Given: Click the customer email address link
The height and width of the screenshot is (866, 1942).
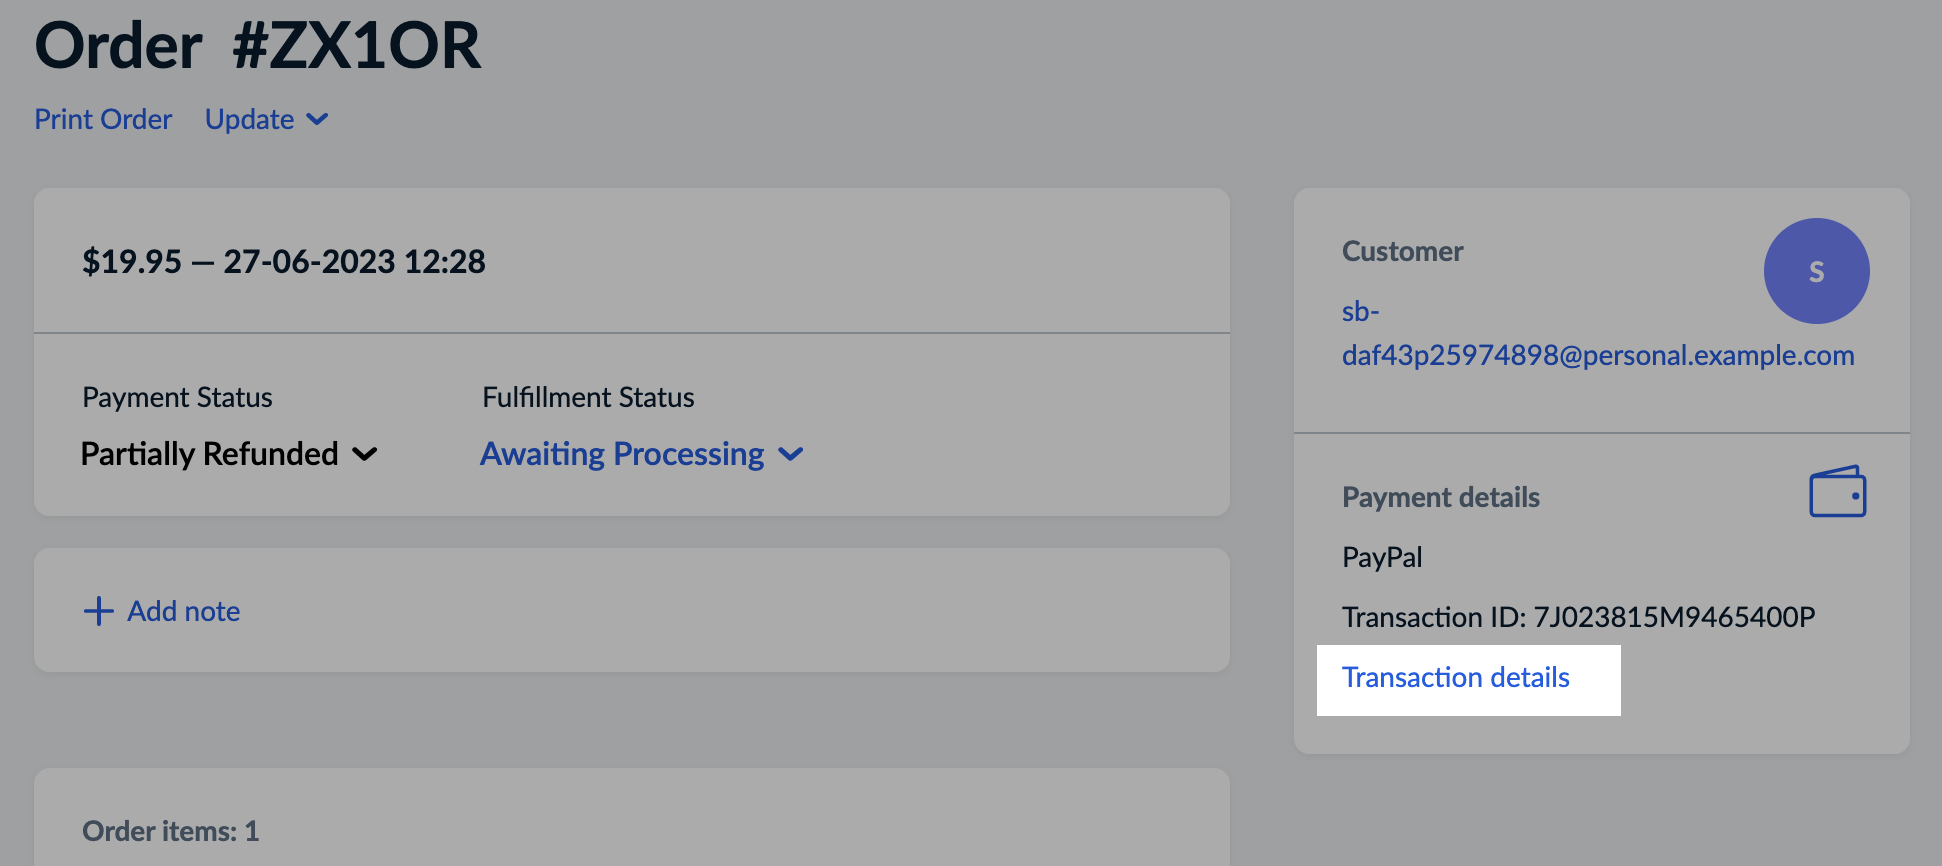Looking at the screenshot, I should tap(1597, 333).
